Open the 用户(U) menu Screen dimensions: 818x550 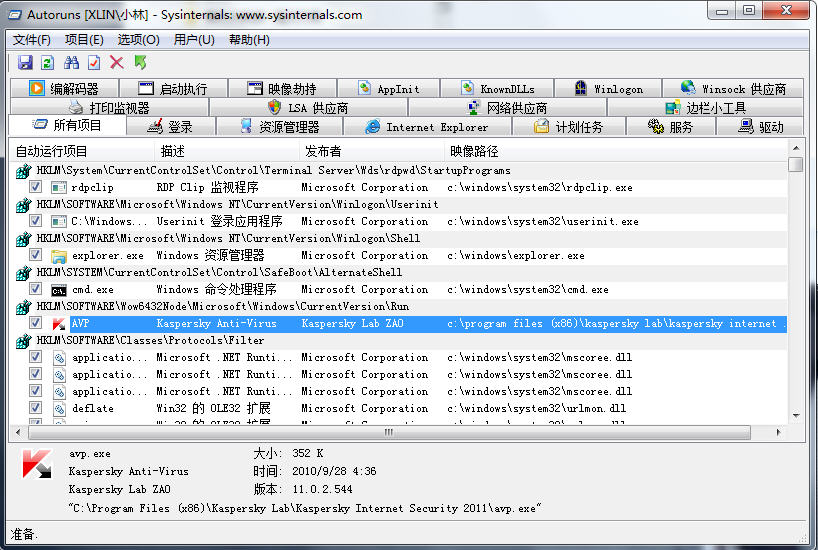(x=194, y=40)
